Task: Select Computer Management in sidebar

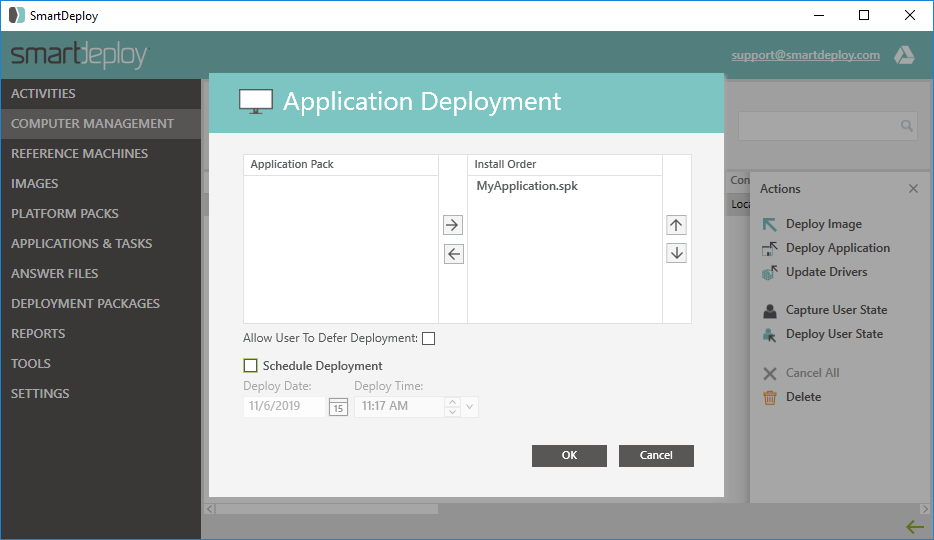Action: click(x=101, y=124)
